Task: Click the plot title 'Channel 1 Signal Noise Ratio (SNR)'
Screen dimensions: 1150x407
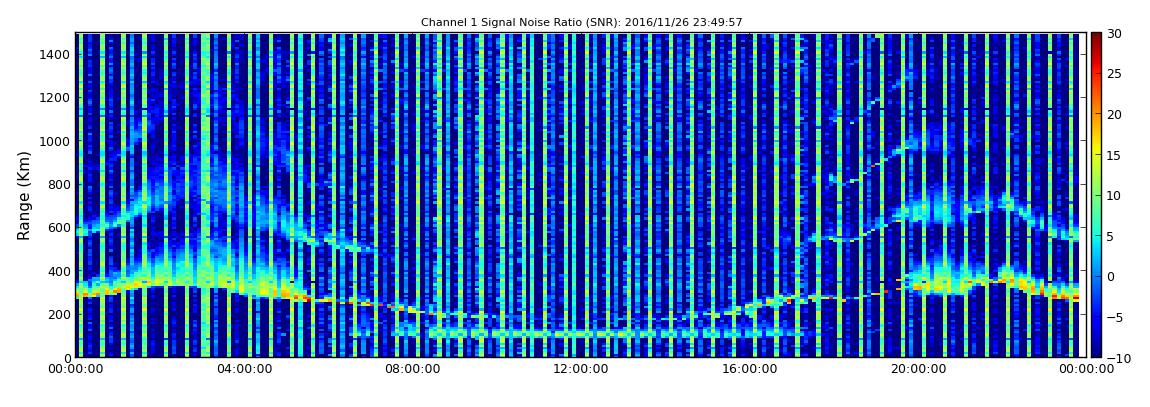Action: [581, 23]
